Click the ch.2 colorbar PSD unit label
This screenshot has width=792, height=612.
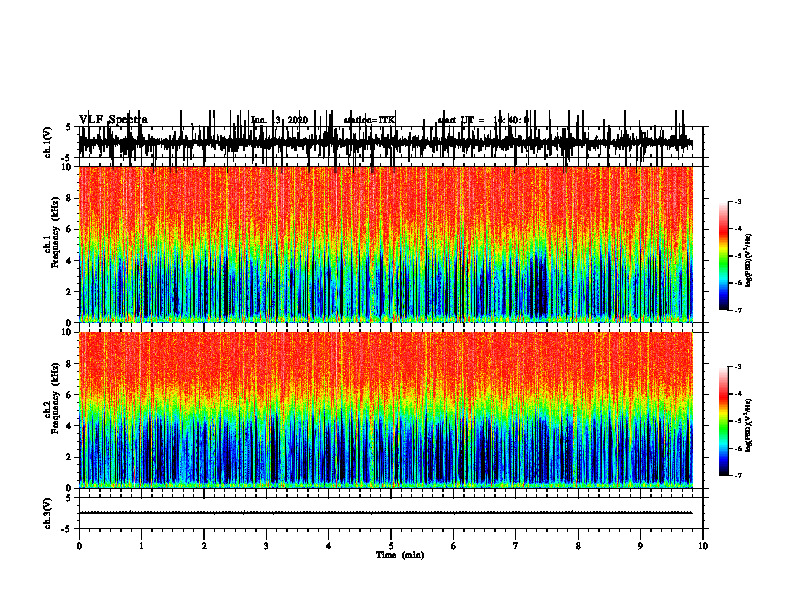pos(748,425)
